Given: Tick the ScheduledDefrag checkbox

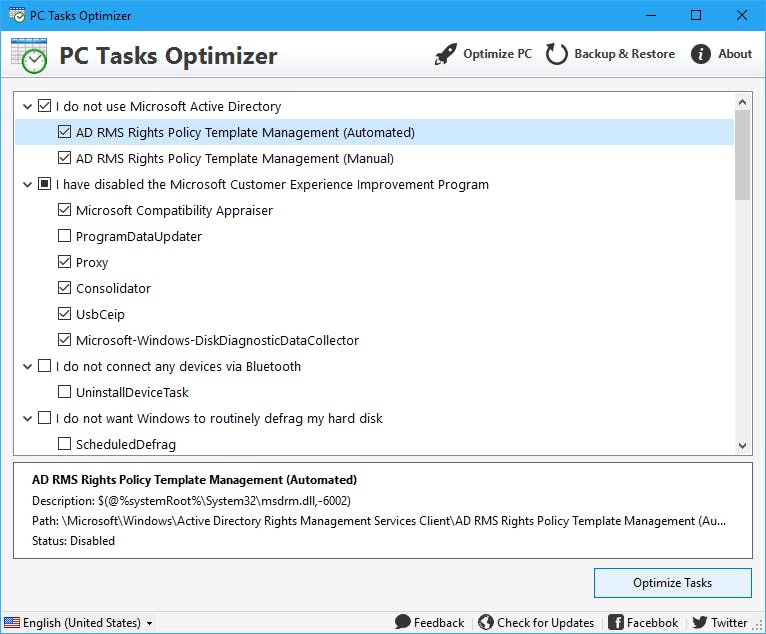Looking at the screenshot, I should [x=65, y=444].
